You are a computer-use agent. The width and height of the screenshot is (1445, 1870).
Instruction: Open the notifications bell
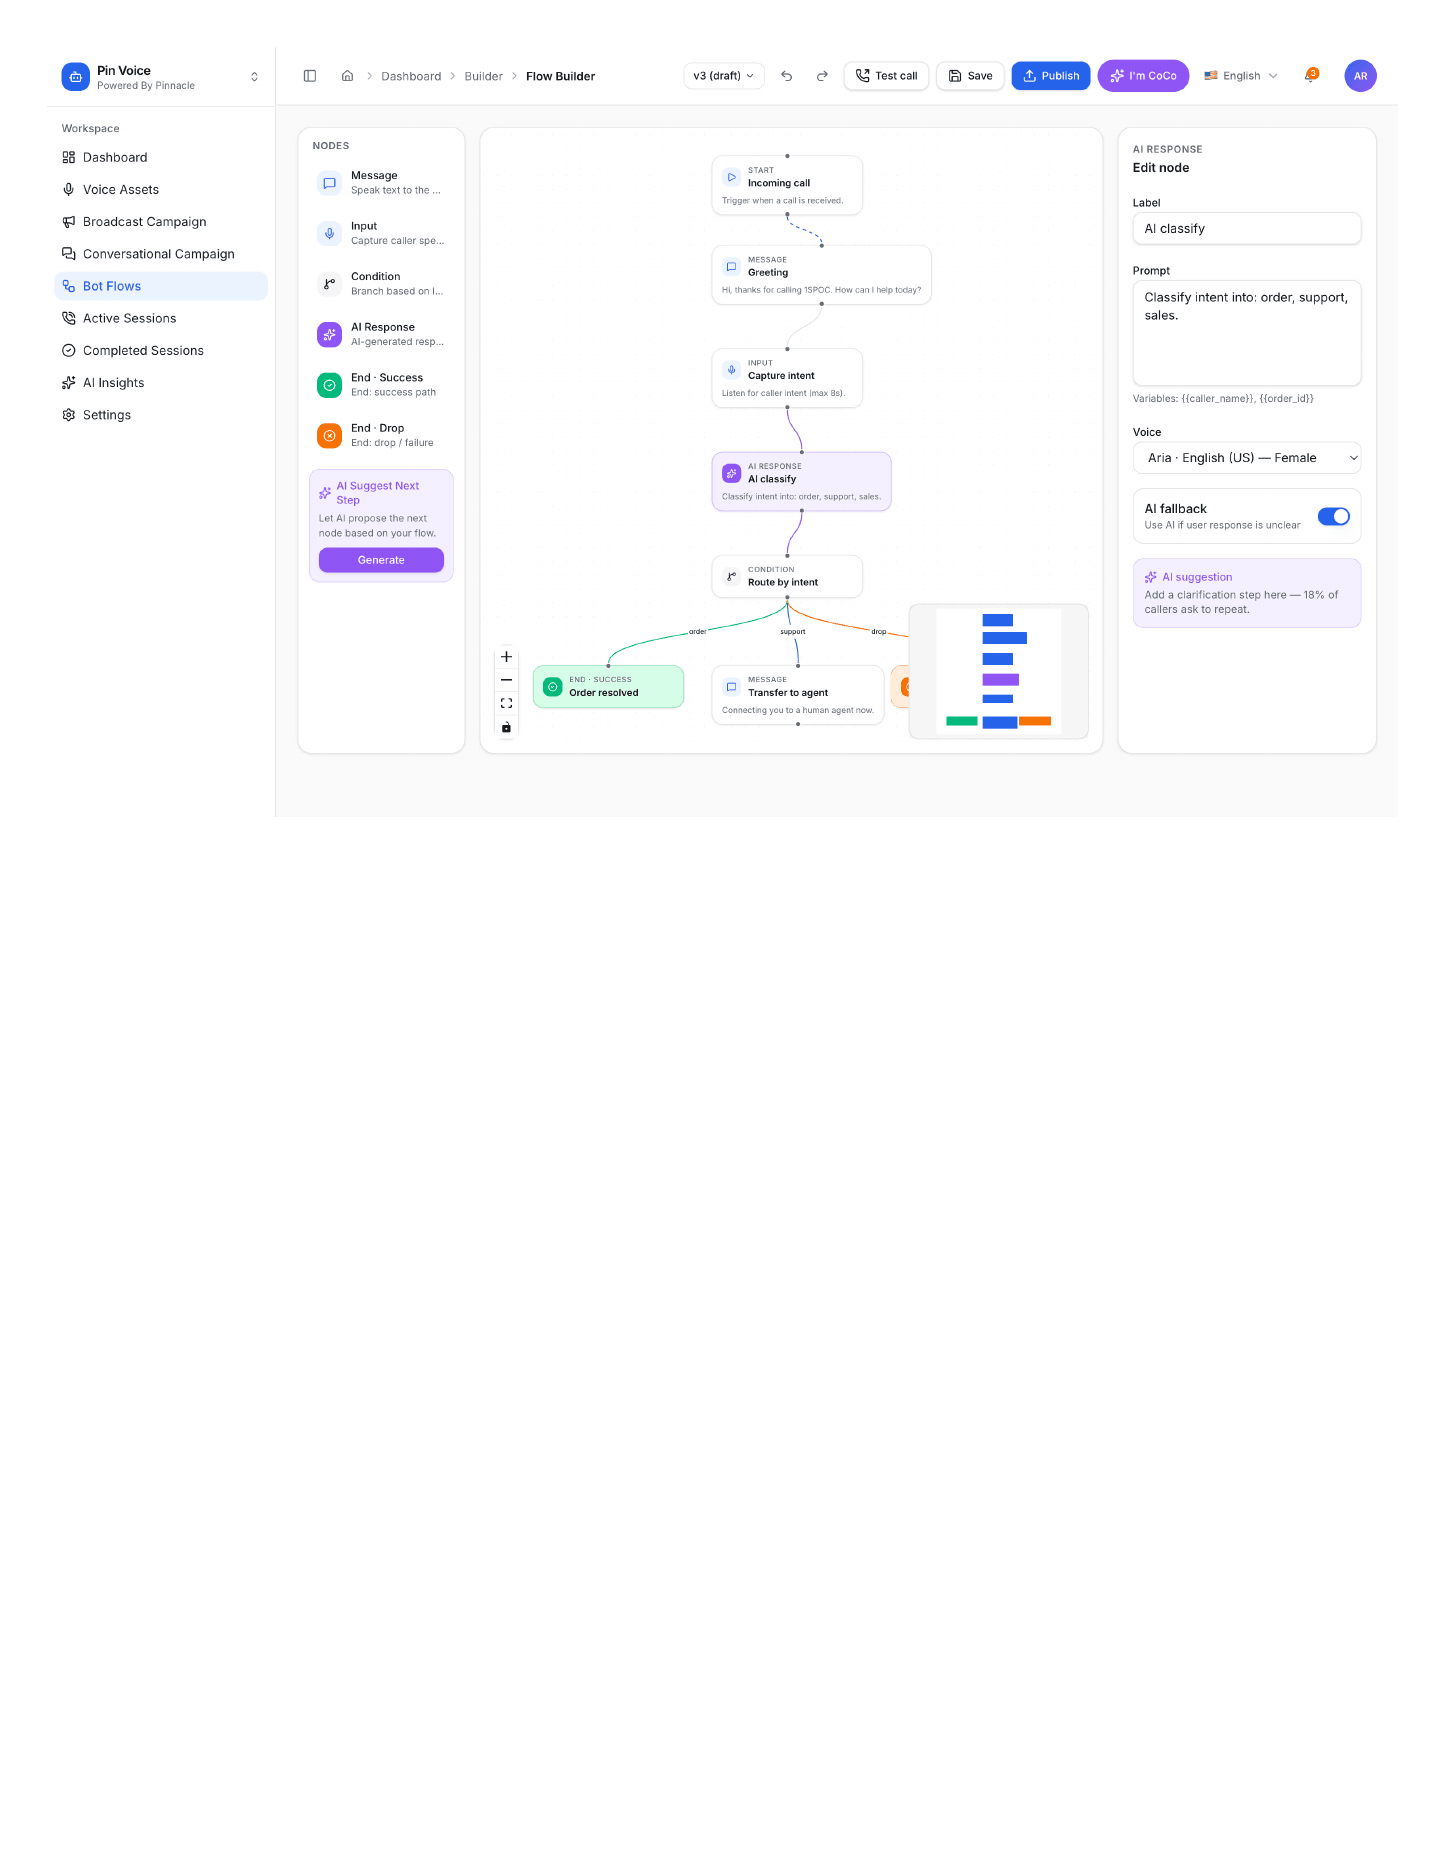pyautogui.click(x=1310, y=76)
